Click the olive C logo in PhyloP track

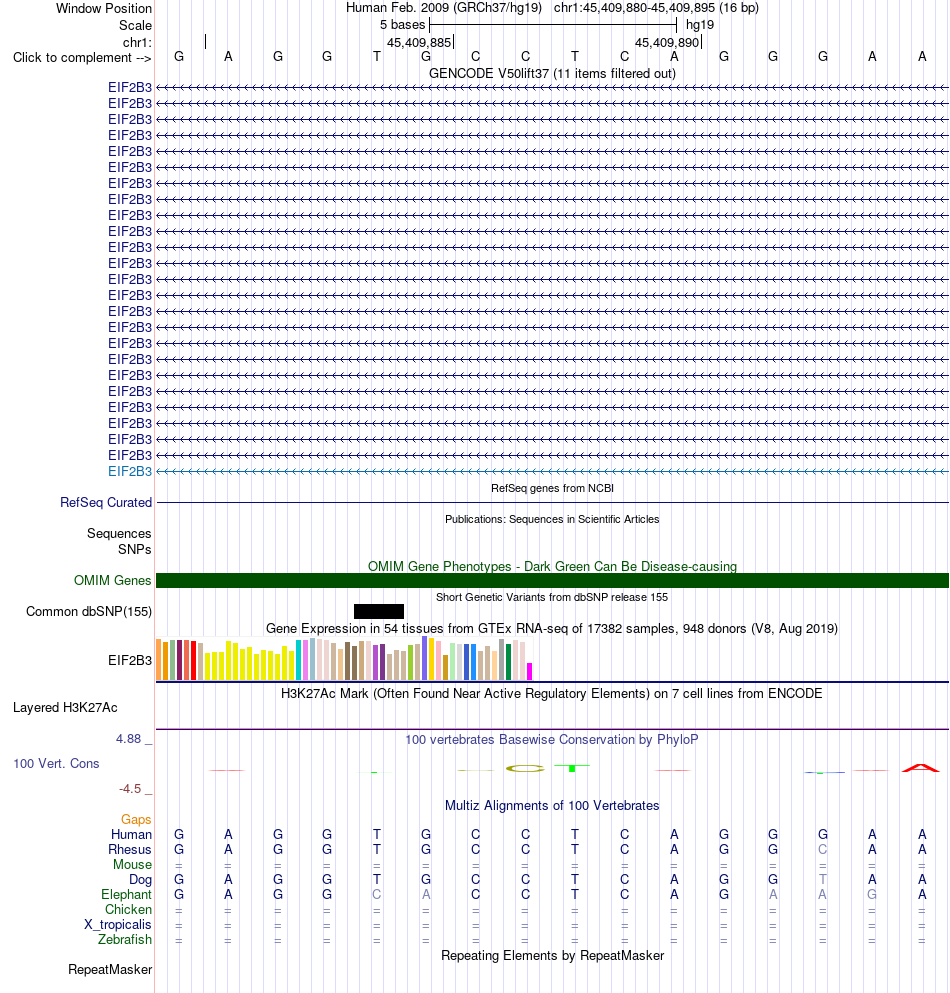pyautogui.click(x=525, y=769)
